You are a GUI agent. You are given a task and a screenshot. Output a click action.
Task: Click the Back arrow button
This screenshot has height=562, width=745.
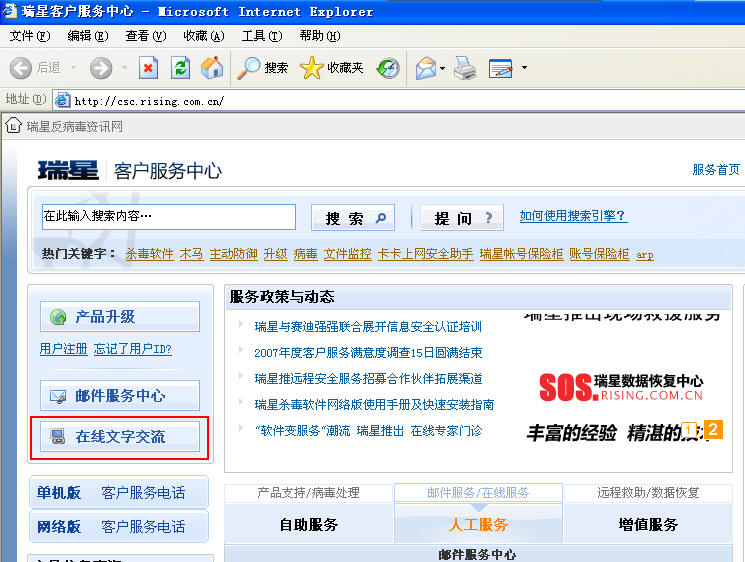[21, 68]
